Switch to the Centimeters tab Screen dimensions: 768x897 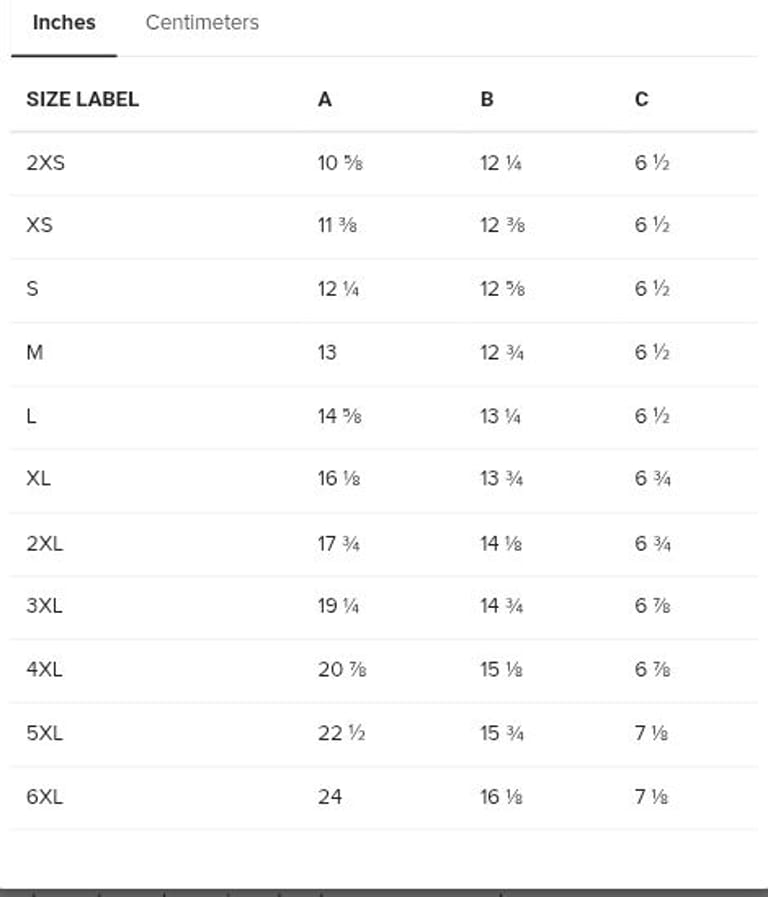click(x=202, y=23)
